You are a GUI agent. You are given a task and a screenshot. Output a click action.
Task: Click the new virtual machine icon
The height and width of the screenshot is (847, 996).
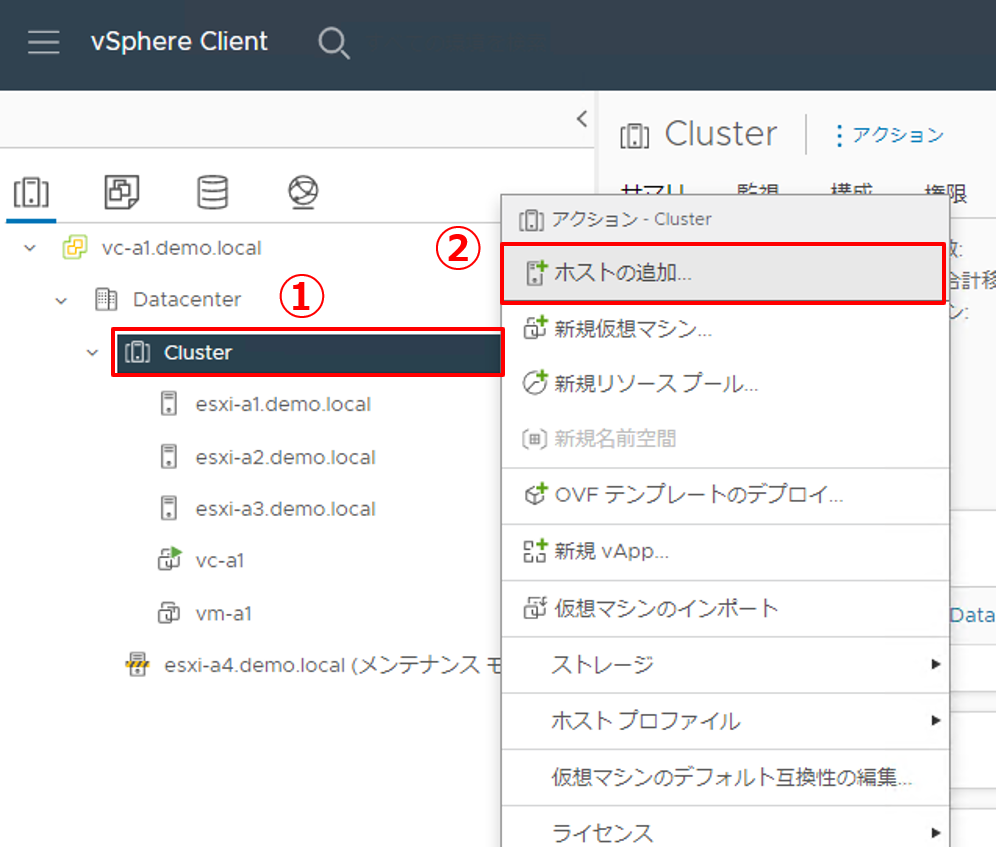[535, 328]
